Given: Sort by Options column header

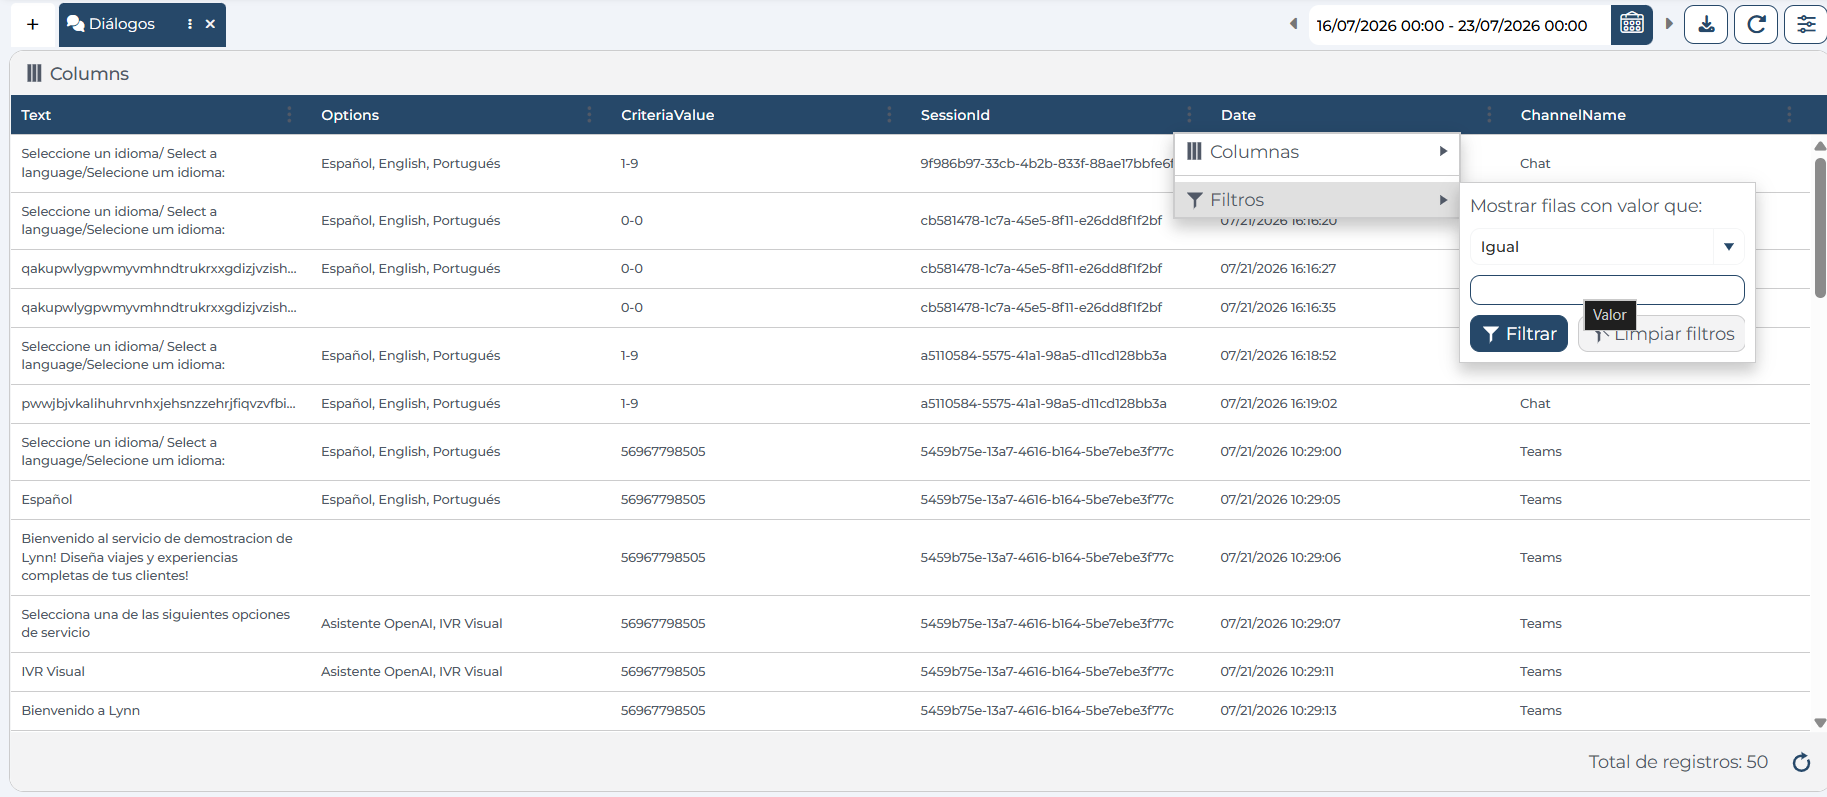Looking at the screenshot, I should click(350, 115).
